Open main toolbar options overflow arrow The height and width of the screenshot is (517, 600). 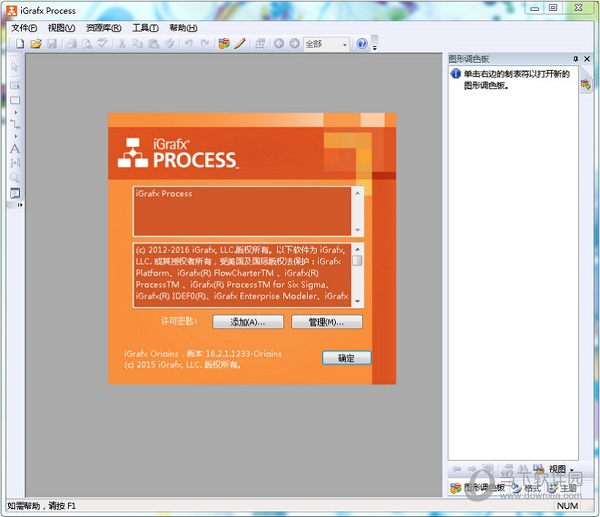point(375,48)
